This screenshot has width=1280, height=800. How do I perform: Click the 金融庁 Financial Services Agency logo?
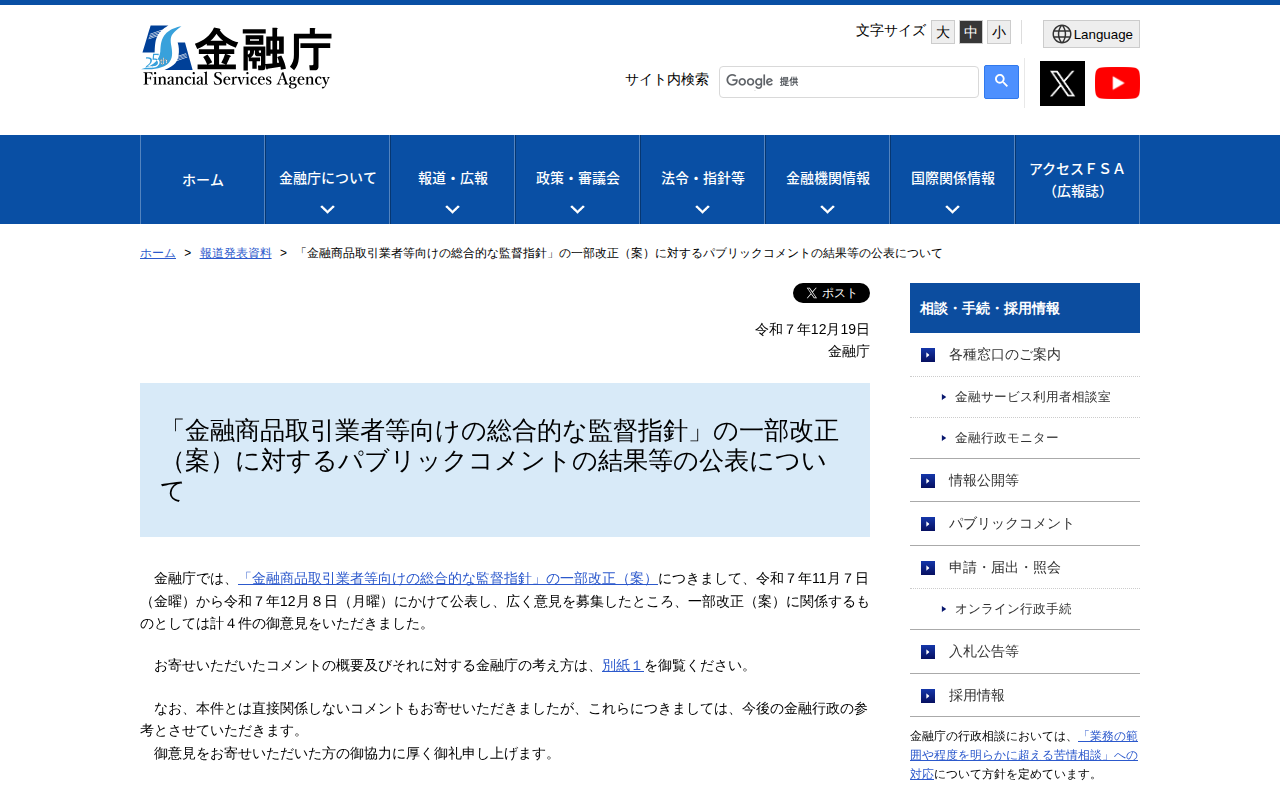click(x=237, y=55)
